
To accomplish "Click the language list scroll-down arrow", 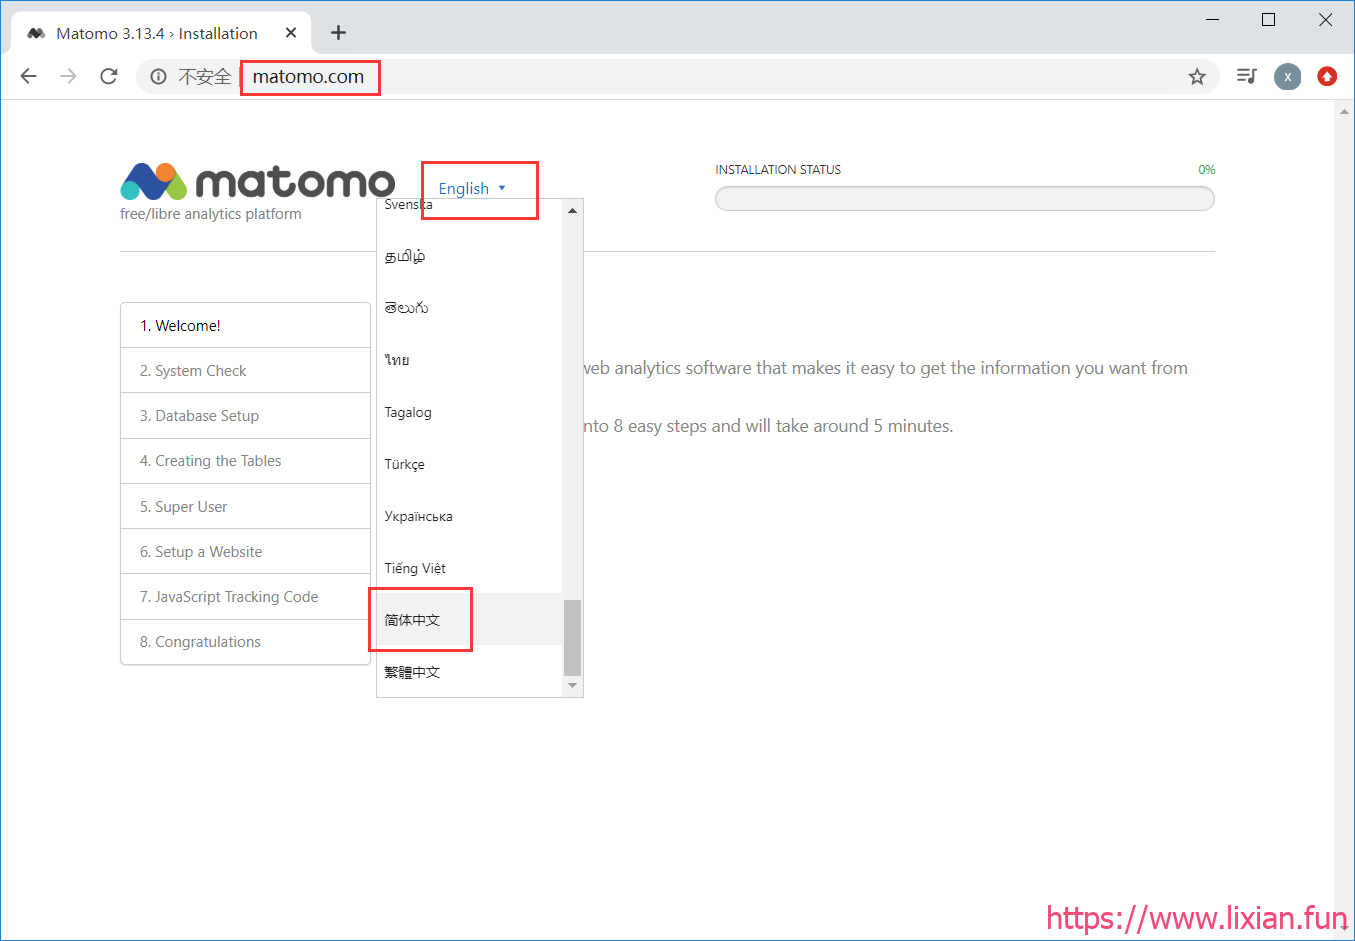I will tap(572, 686).
